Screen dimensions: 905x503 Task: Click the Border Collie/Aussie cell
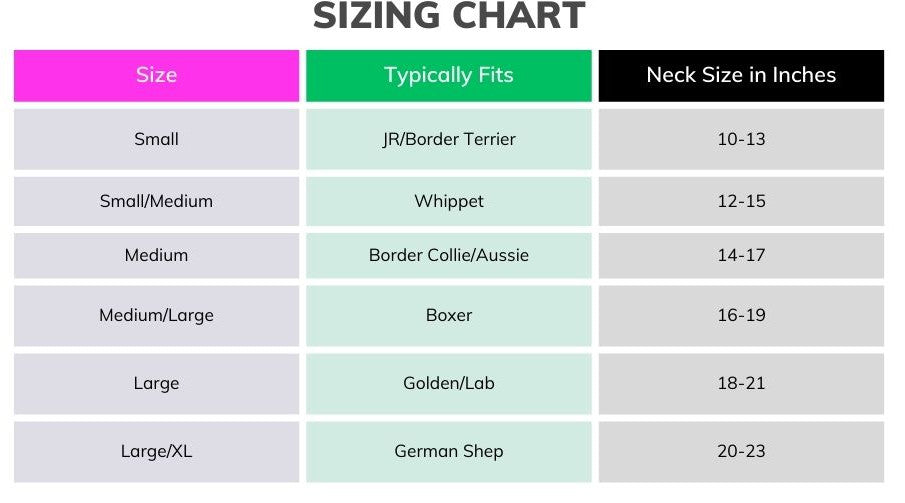coord(448,255)
